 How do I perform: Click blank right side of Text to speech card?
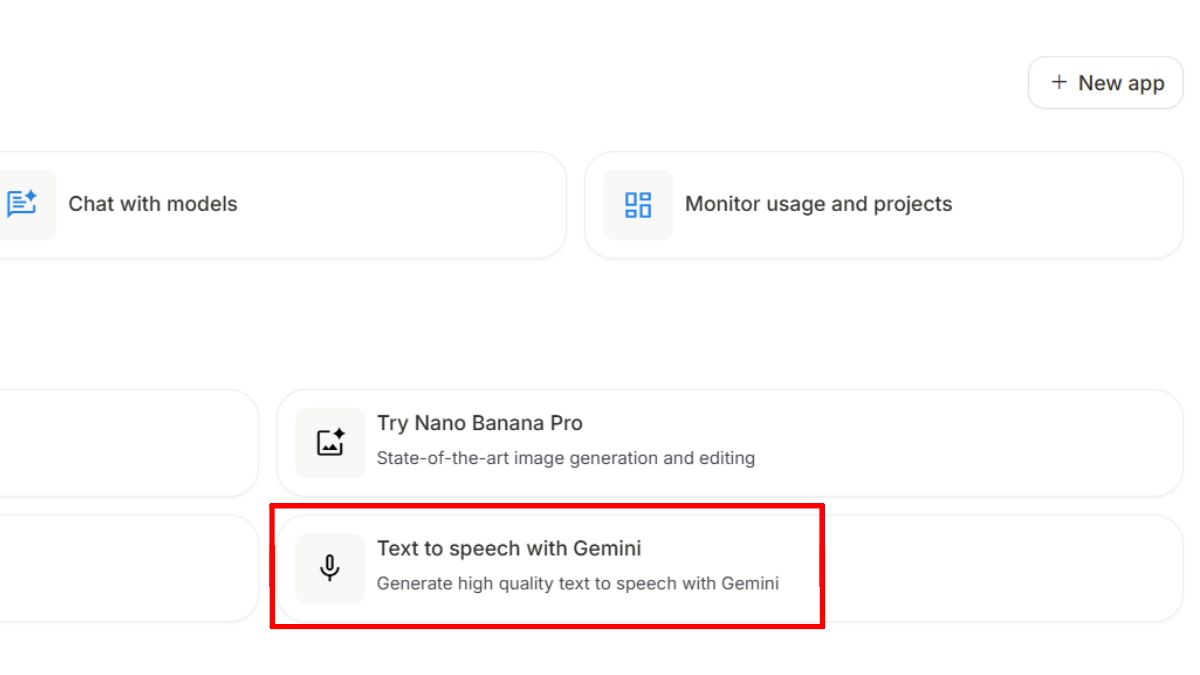pos(1000,568)
